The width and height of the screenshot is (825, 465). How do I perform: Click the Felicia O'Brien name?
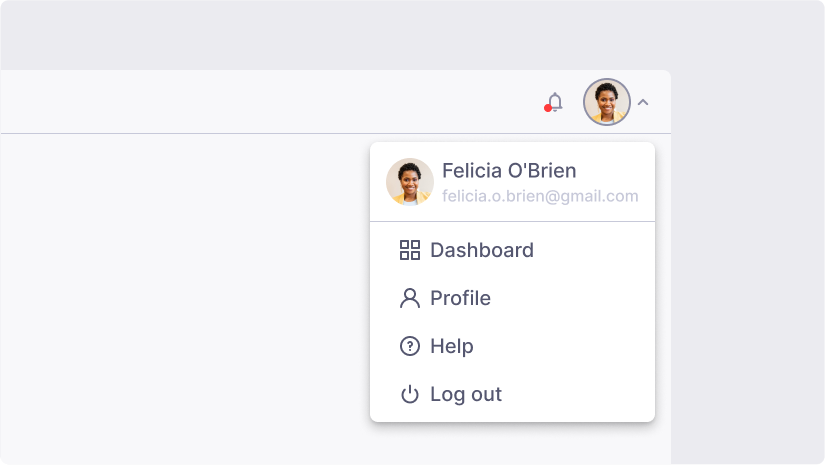[x=509, y=170]
